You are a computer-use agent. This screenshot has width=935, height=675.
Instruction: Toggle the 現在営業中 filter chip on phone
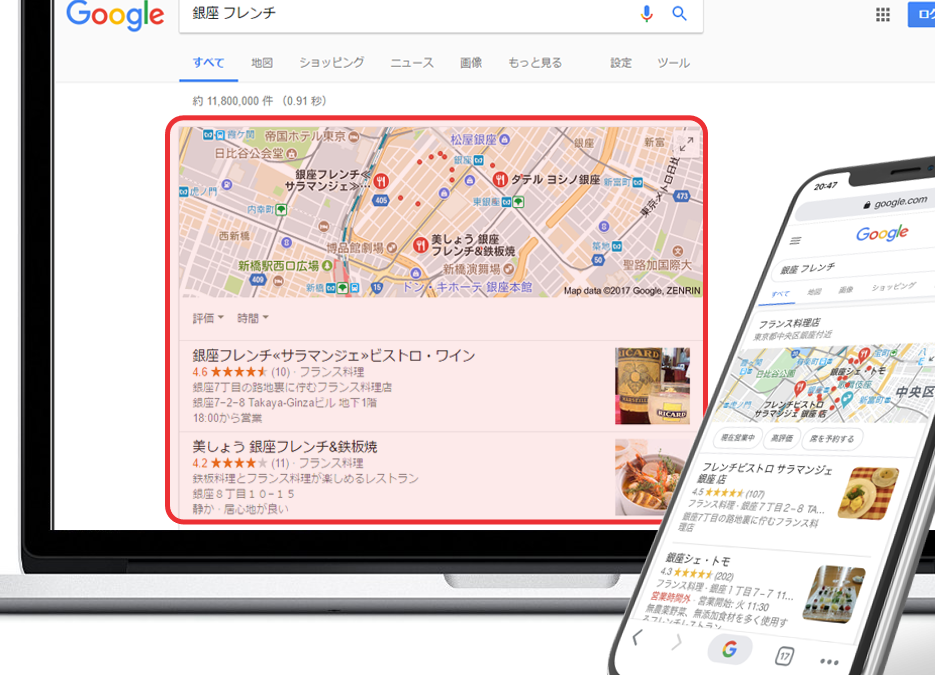tap(737, 438)
